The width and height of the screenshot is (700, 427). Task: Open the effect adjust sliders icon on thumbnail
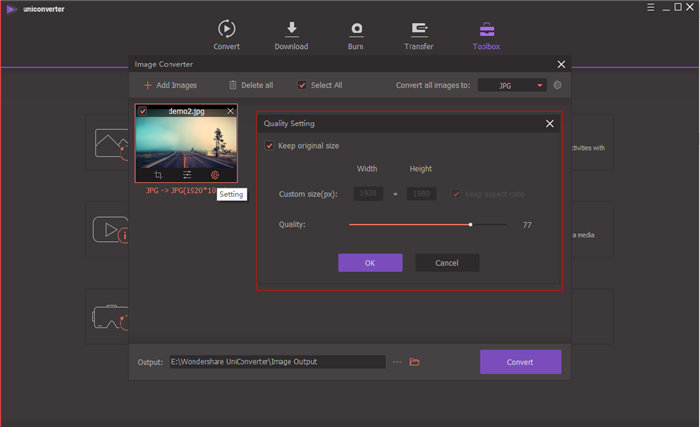(186, 174)
